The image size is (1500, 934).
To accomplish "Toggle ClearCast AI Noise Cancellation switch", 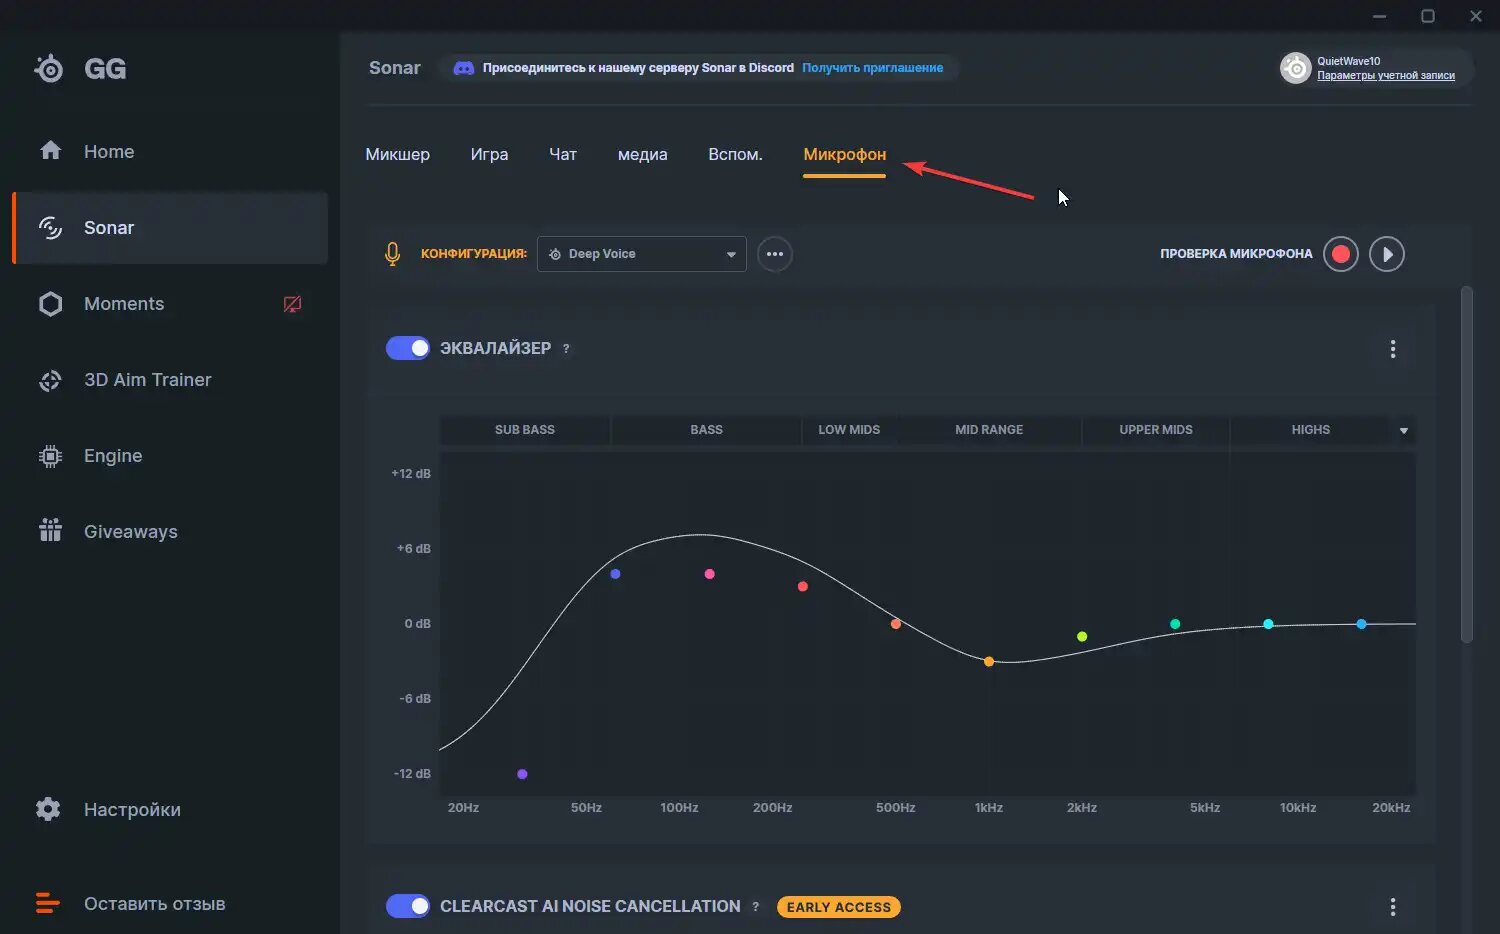I will [x=408, y=906].
